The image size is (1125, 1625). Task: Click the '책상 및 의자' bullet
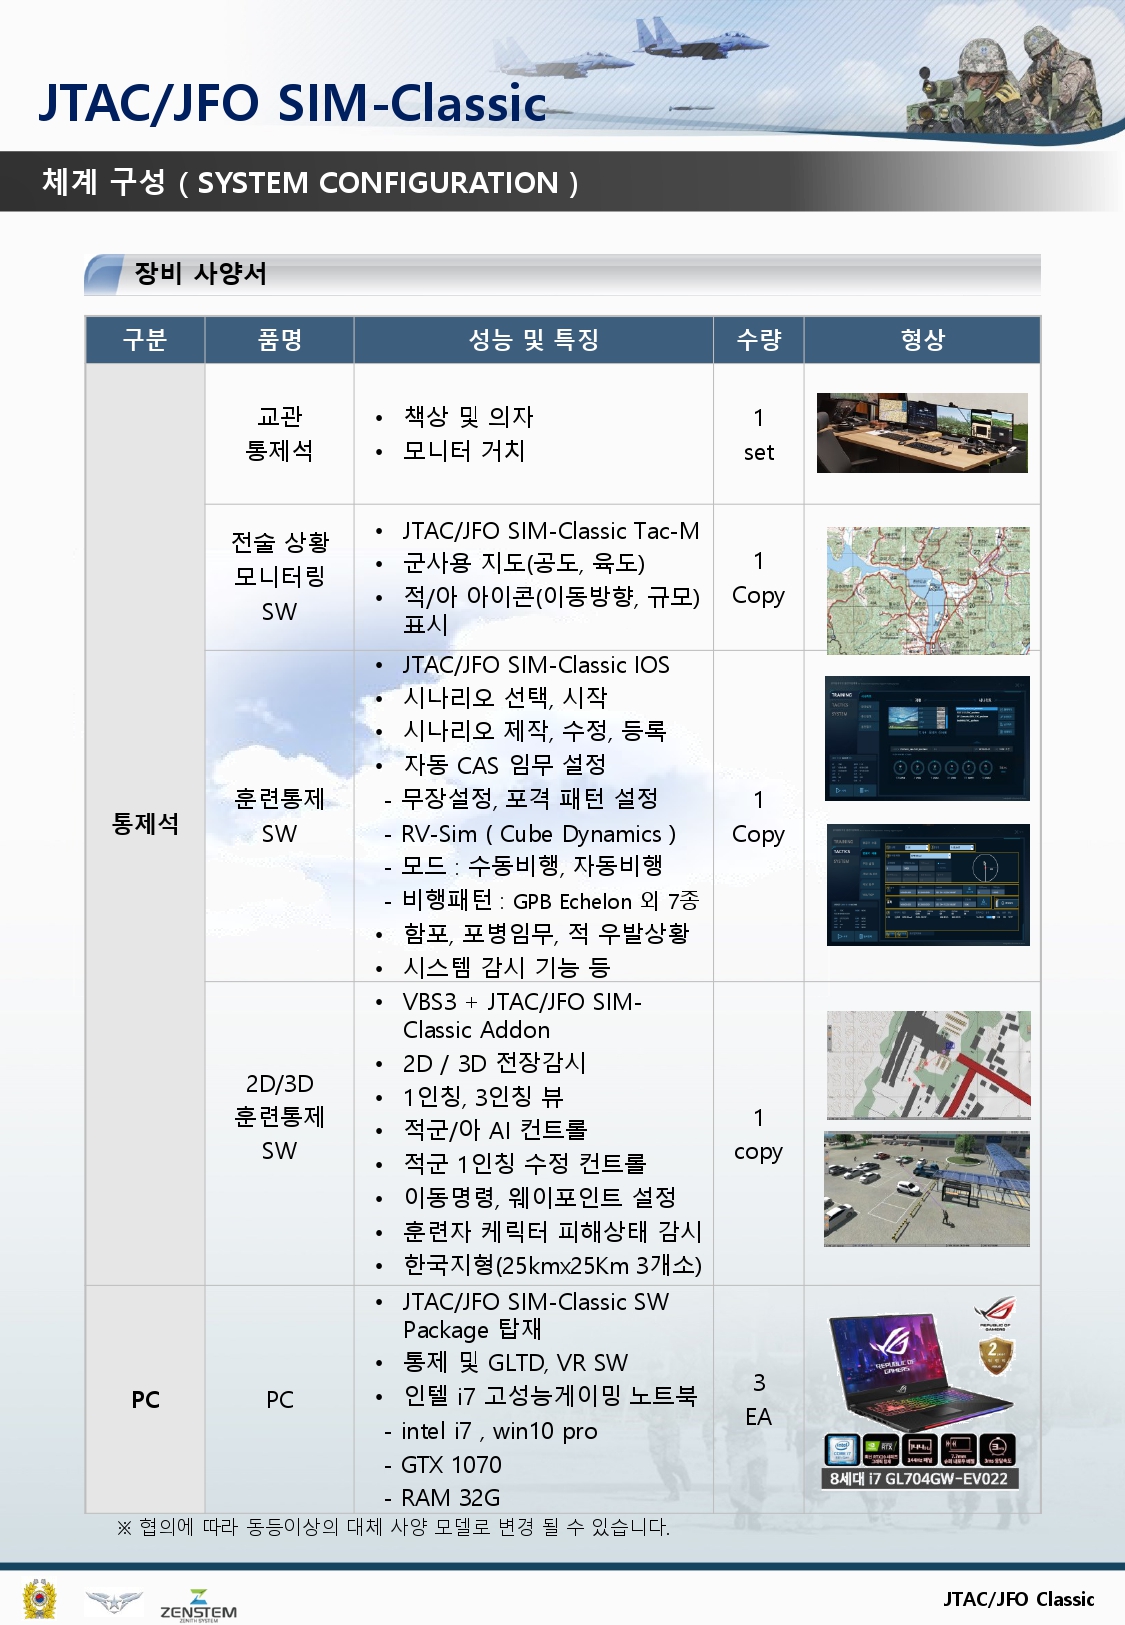point(468,417)
